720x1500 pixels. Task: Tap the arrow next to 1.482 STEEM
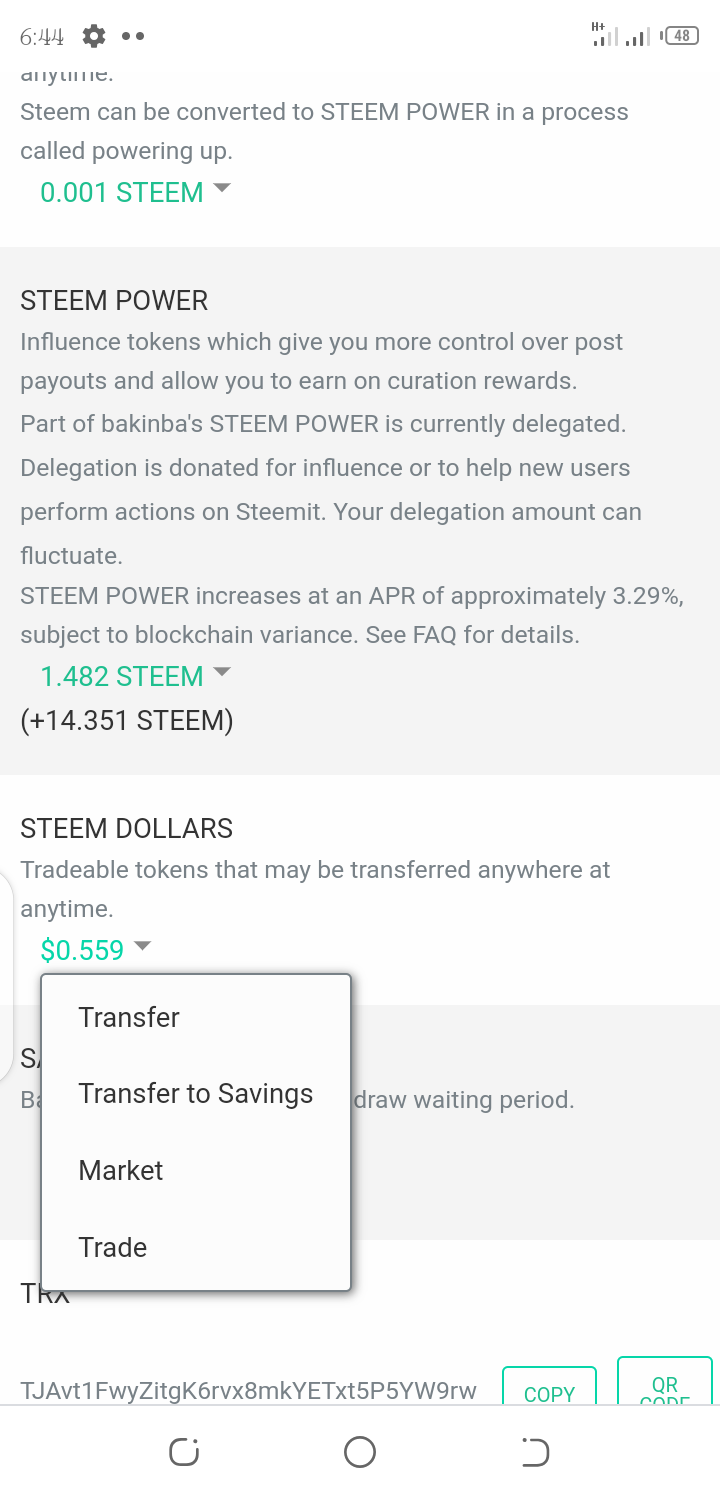pyautogui.click(x=222, y=672)
